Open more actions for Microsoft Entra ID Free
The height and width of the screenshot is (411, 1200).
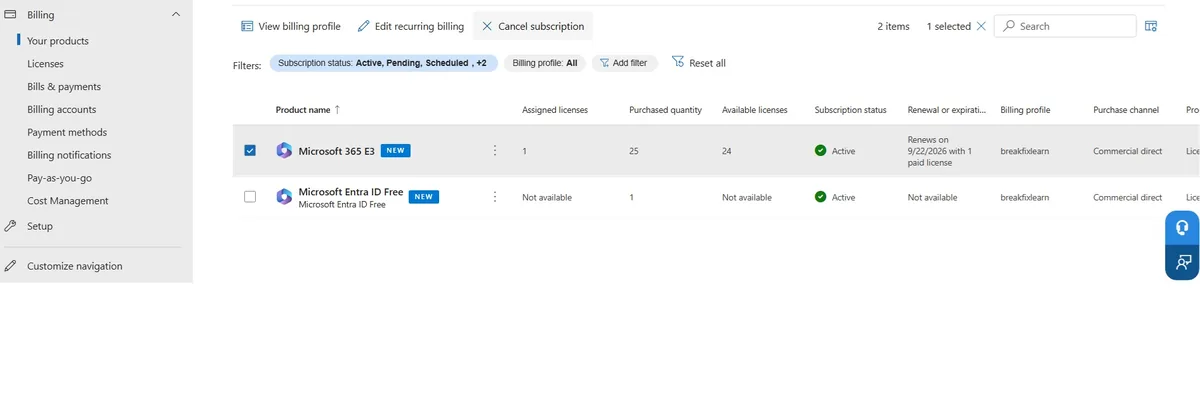494,197
